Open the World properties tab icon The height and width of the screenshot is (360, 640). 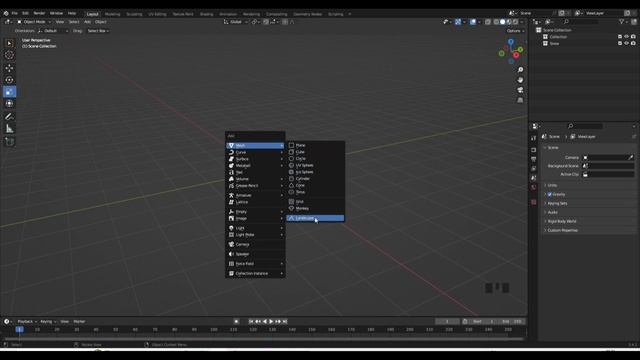533,187
